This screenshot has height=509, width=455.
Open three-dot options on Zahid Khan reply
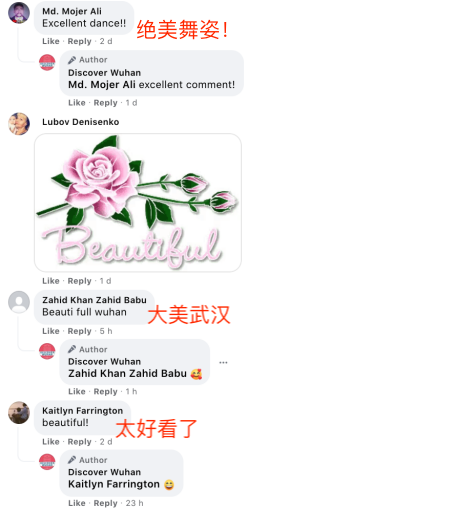(223, 362)
